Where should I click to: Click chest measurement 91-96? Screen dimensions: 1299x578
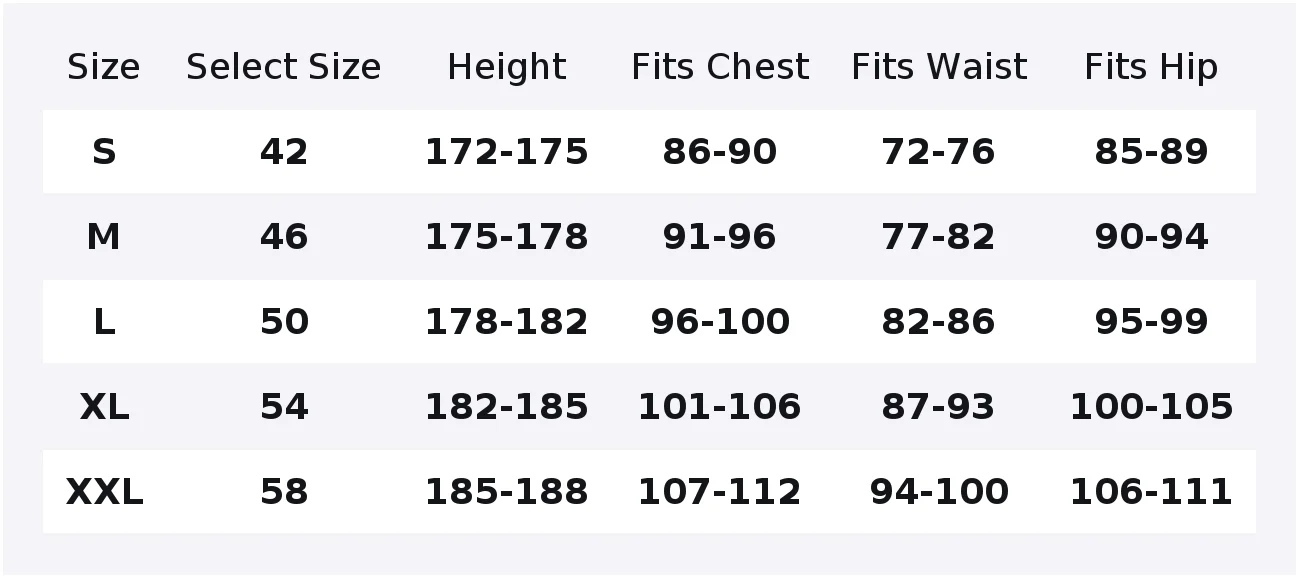click(720, 237)
